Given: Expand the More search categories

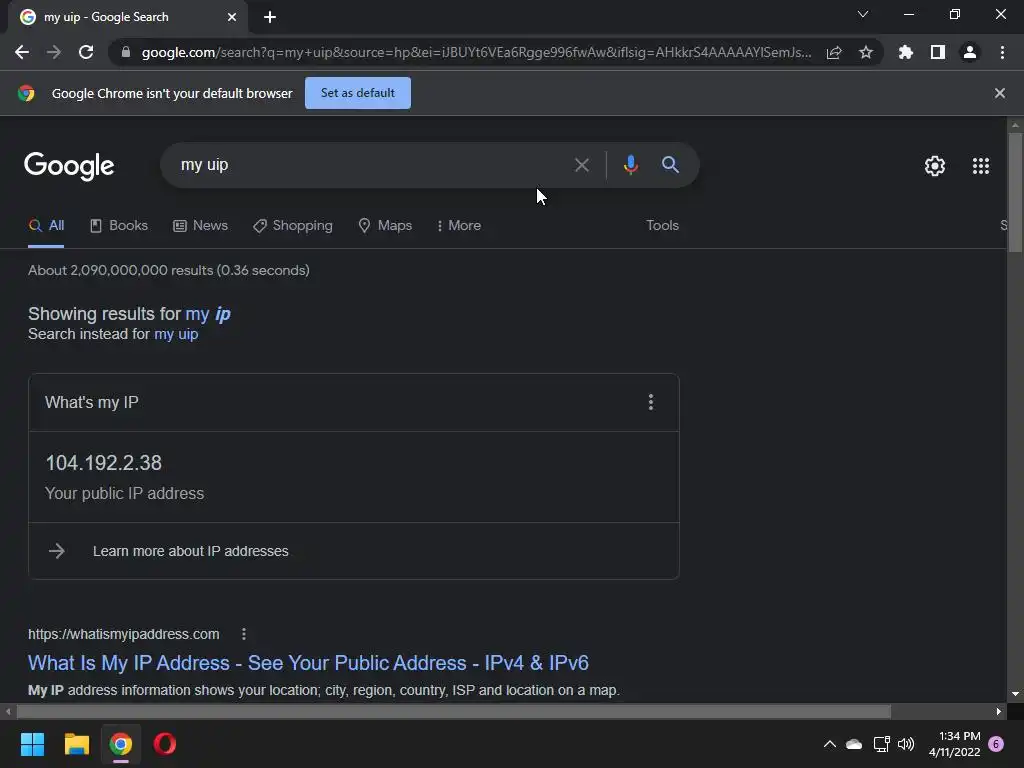Looking at the screenshot, I should [x=458, y=225].
